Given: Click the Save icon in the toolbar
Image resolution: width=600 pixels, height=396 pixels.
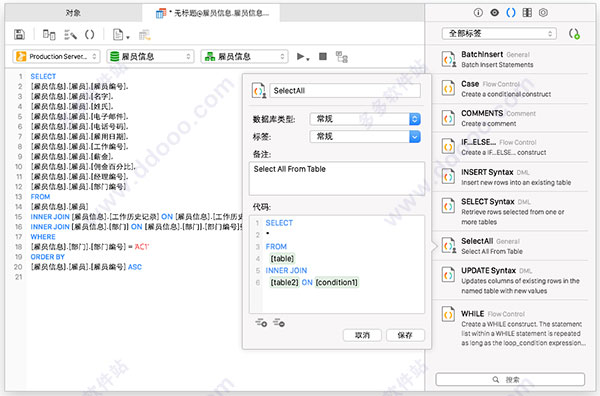Looking at the screenshot, I should [20, 34].
